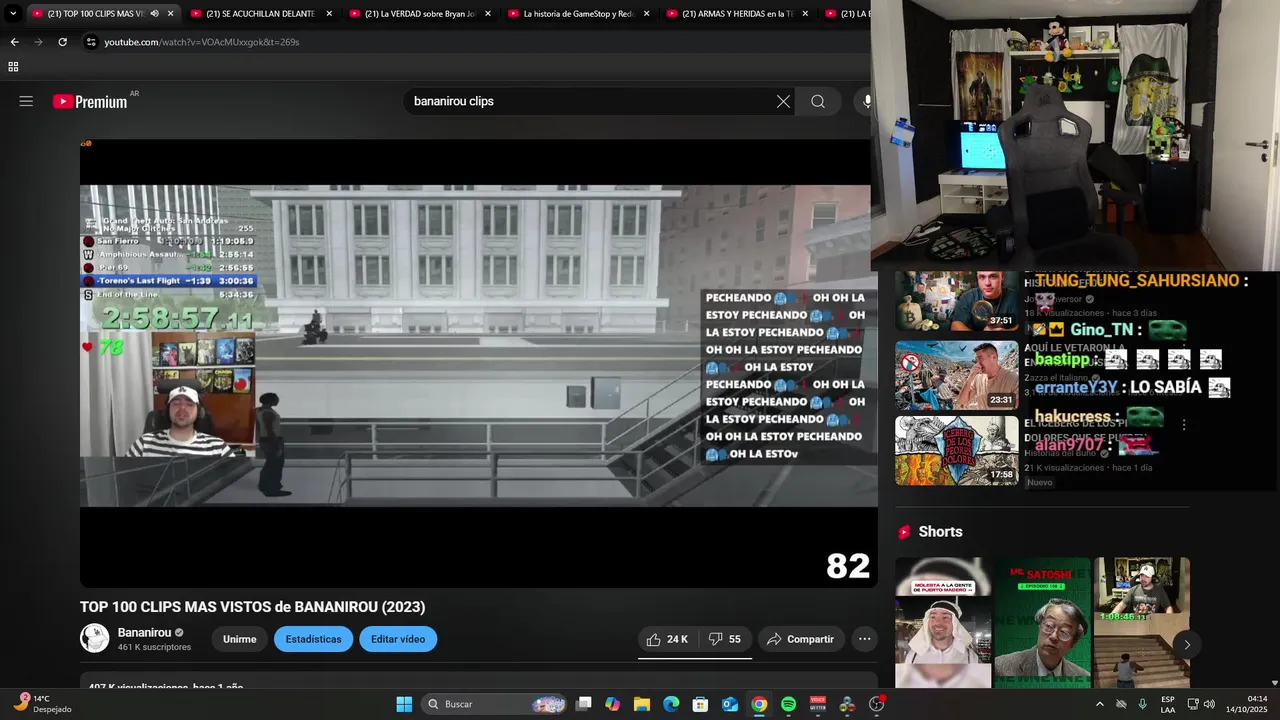Go back in browser history
The height and width of the screenshot is (720, 1280).
point(14,42)
